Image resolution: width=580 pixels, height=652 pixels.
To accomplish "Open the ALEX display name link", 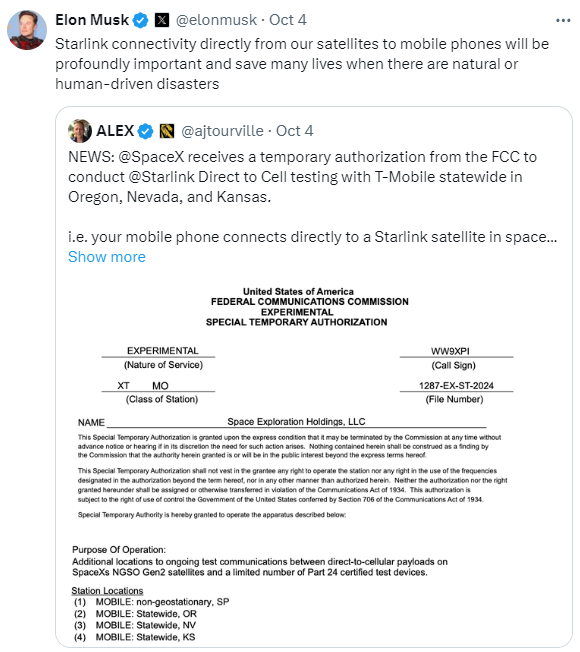I will click(115, 131).
